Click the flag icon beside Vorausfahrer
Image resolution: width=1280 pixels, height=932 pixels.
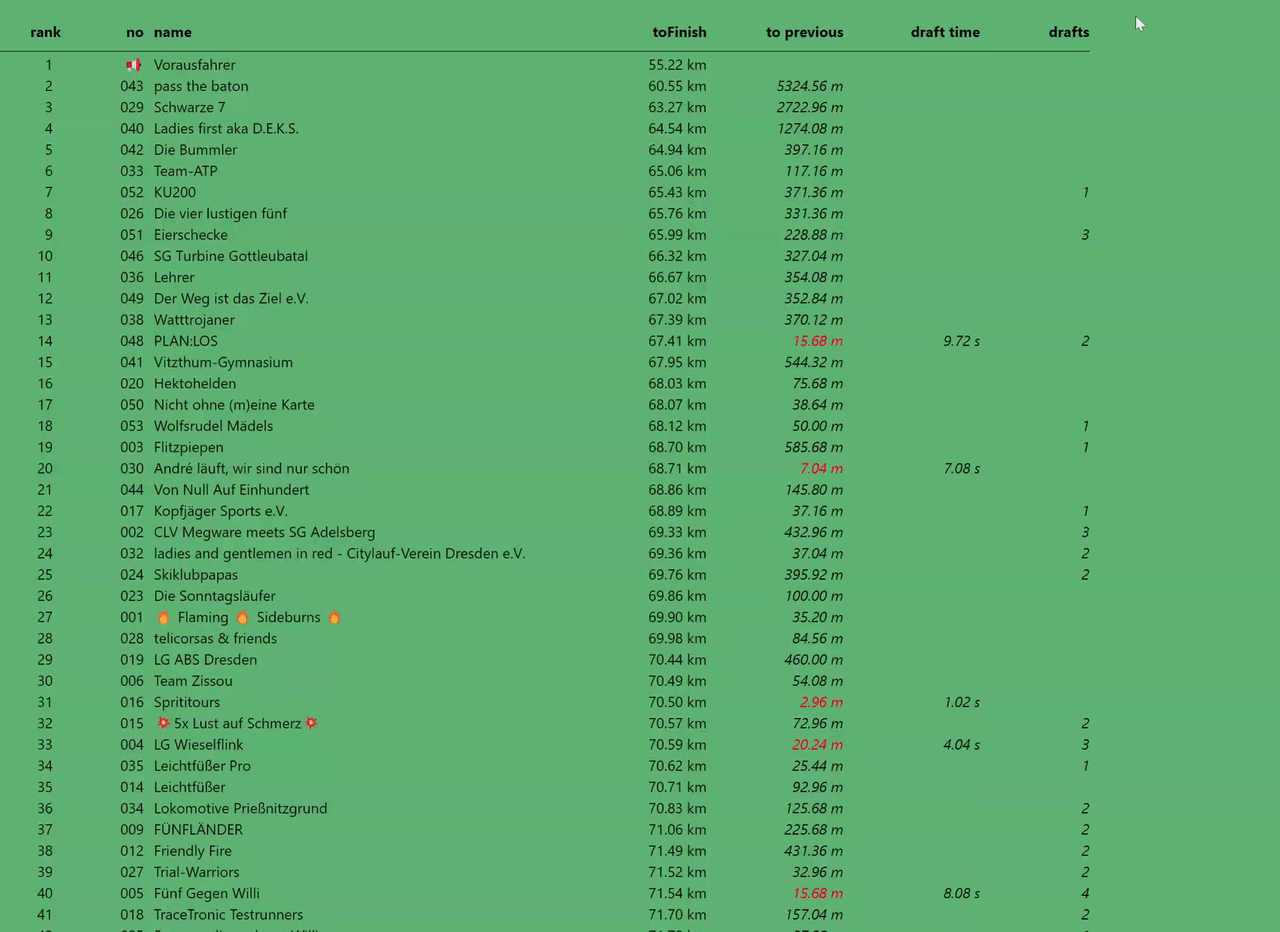(133, 65)
